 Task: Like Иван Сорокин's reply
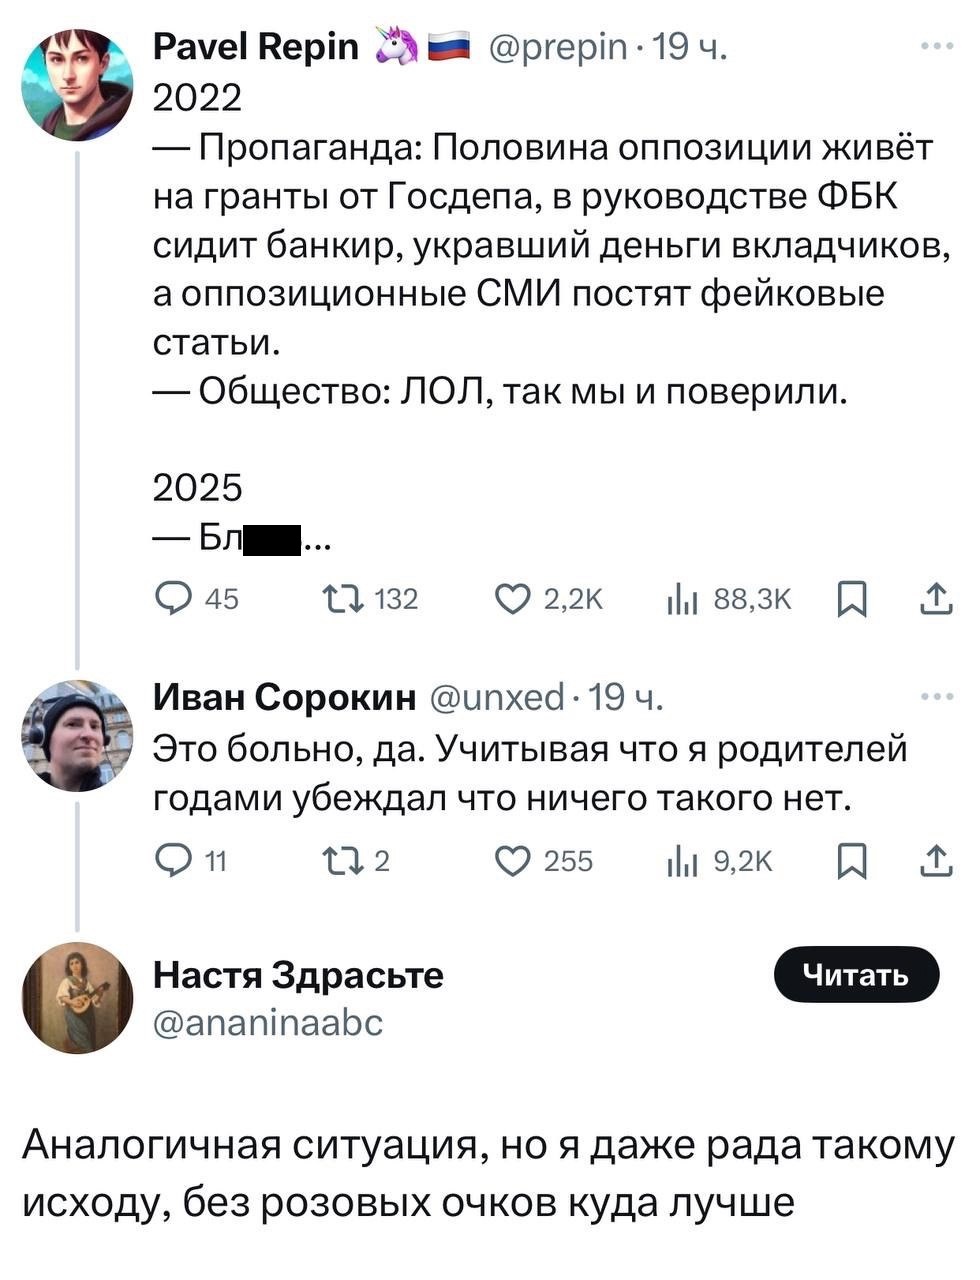(515, 861)
